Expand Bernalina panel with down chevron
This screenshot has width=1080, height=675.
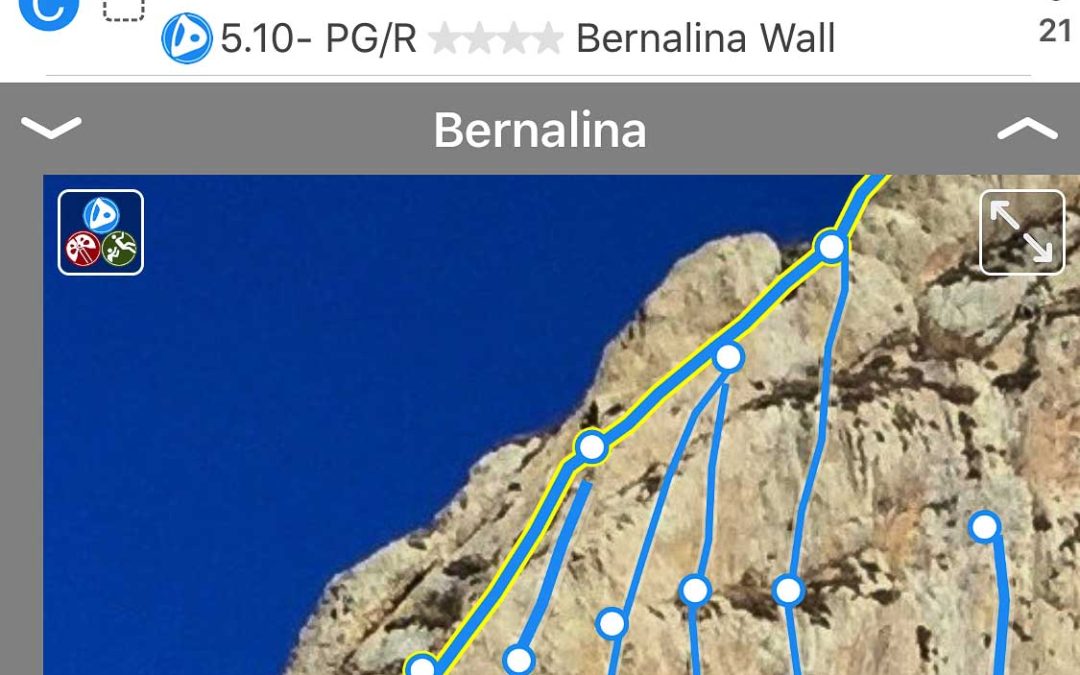click(51, 127)
